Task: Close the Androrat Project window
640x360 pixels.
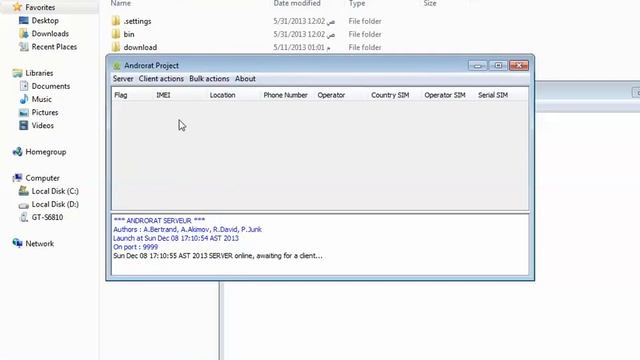Action: tap(519, 65)
